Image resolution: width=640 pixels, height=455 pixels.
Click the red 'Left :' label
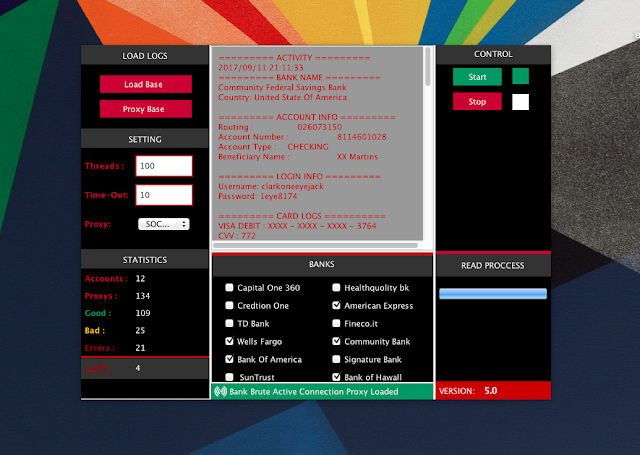(99, 369)
